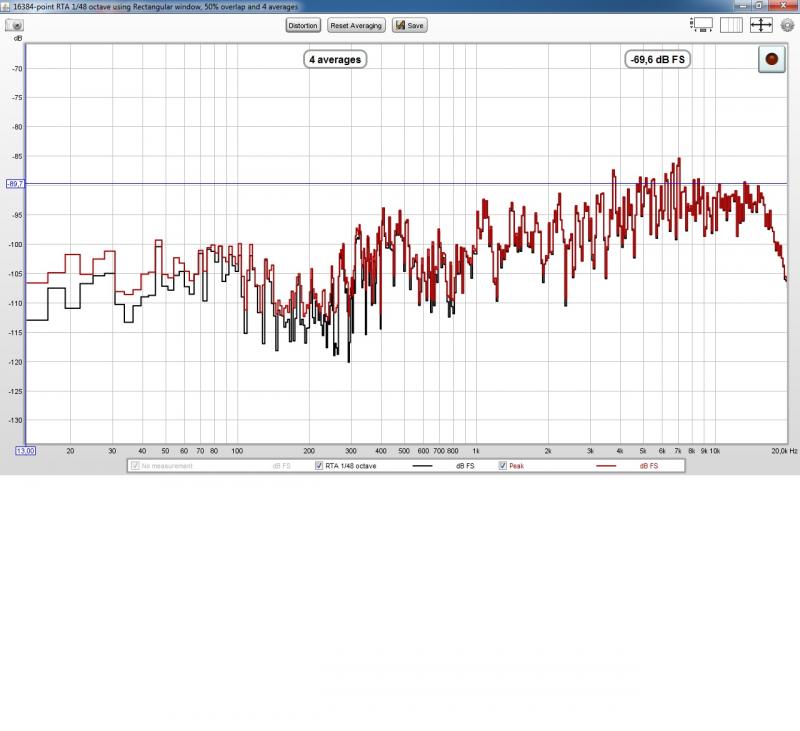Image resolution: width=800 pixels, height=731 pixels.
Task: Click the 4 averages indicator label
Action: (335, 60)
